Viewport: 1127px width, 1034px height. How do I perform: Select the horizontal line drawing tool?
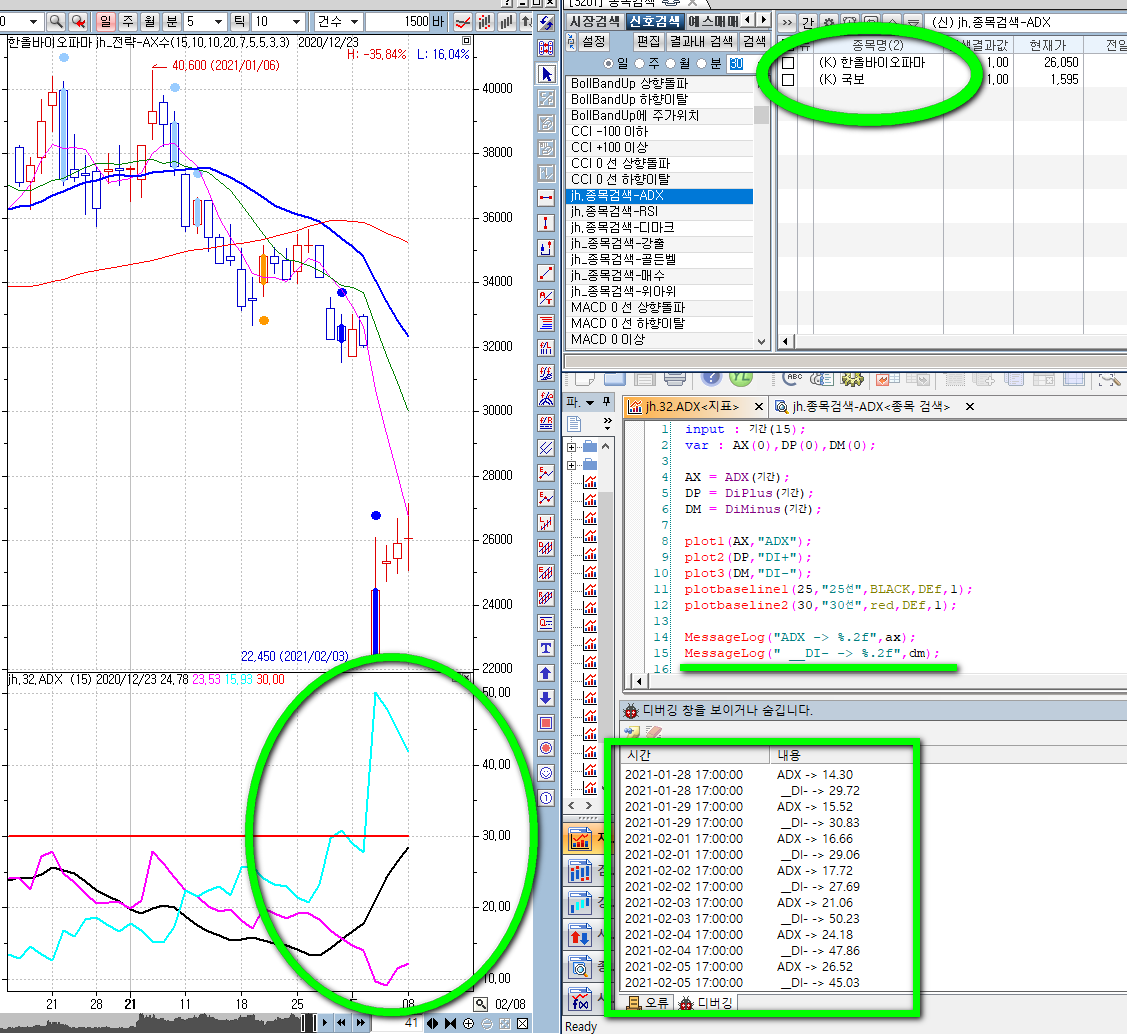tap(546, 198)
